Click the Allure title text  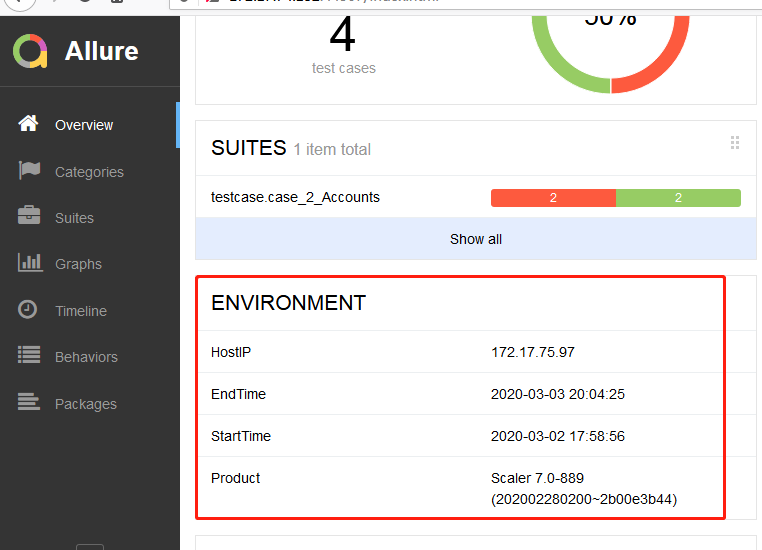click(x=101, y=51)
